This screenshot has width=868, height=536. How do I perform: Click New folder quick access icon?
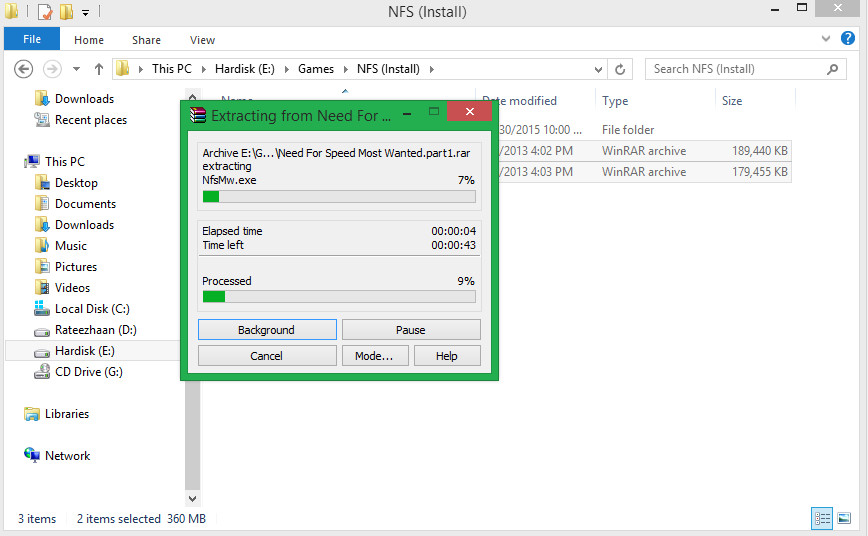click(x=66, y=11)
